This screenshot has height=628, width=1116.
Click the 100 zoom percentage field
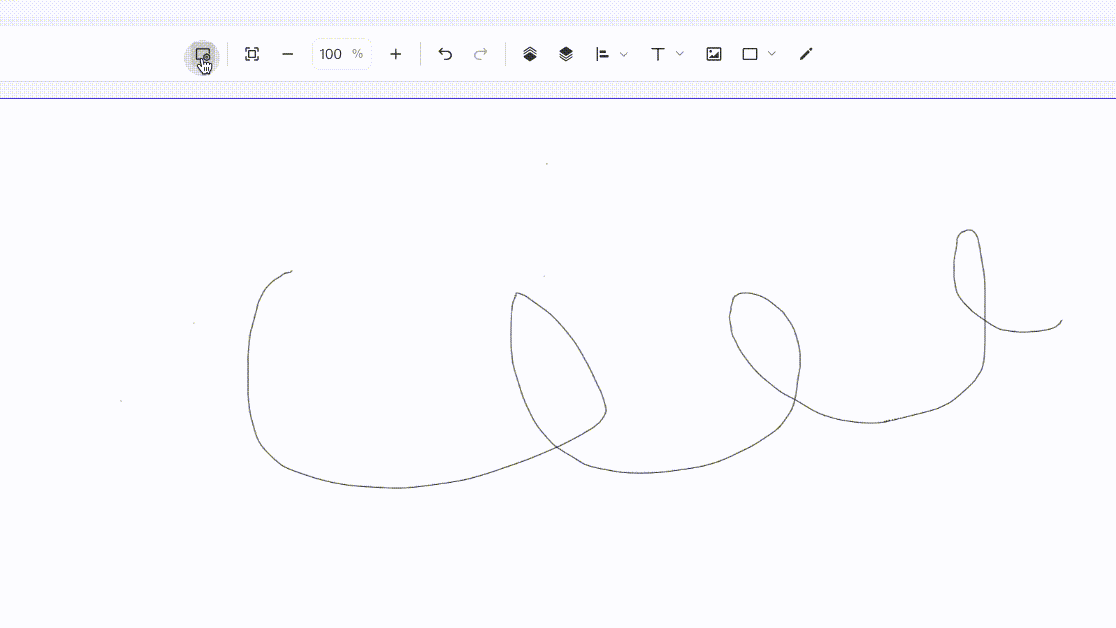point(342,54)
